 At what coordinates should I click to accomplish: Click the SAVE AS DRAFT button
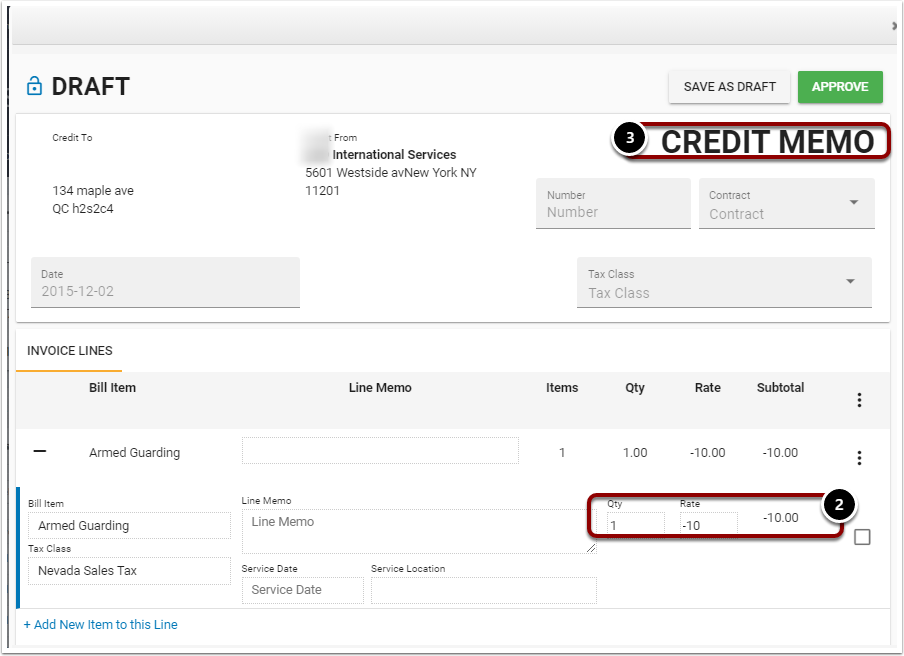point(729,87)
